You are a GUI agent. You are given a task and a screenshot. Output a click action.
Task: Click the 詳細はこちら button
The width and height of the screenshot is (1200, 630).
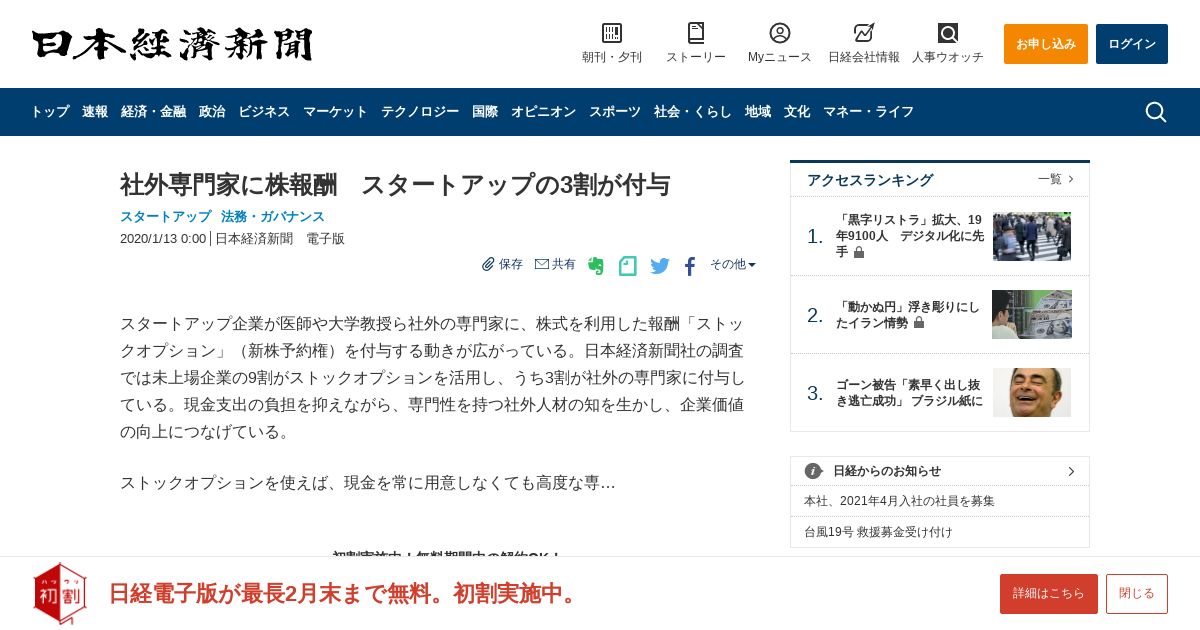point(1049,594)
